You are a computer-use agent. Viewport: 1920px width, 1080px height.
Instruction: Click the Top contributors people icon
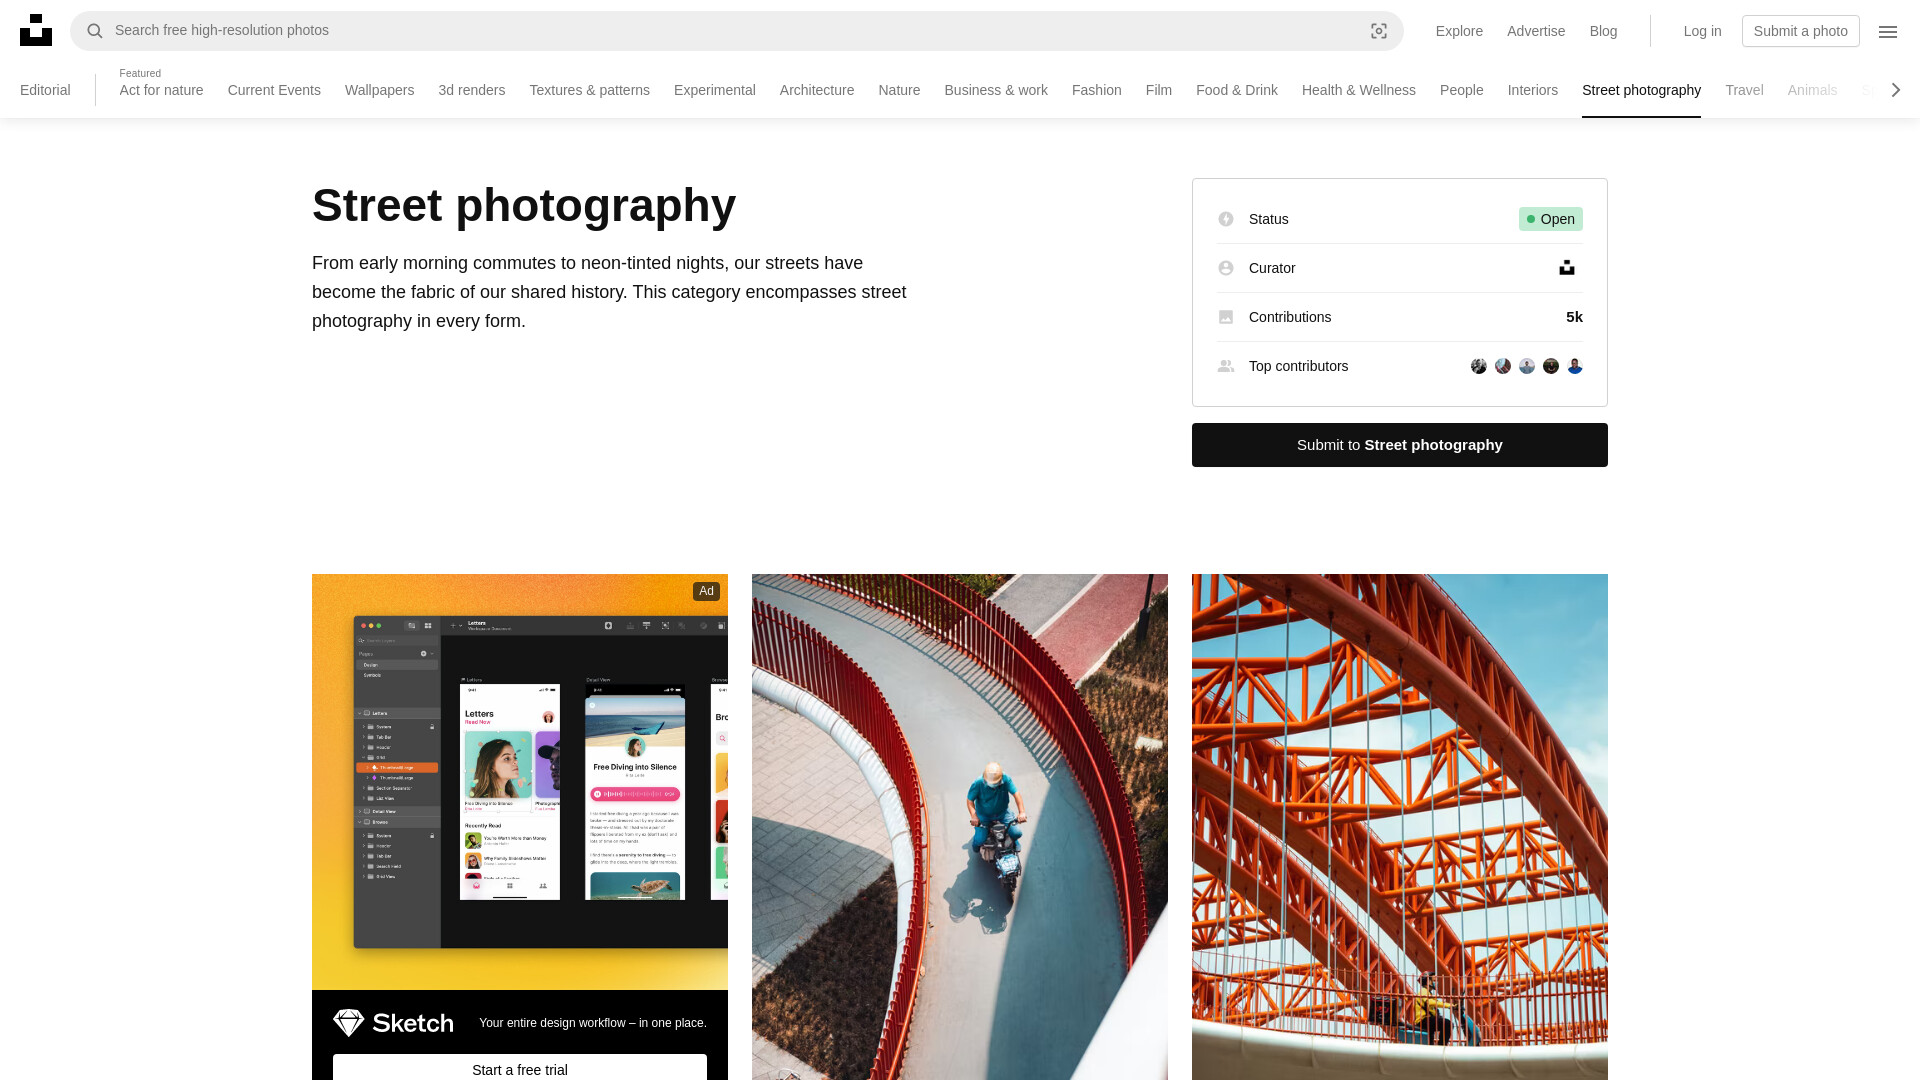[1226, 366]
